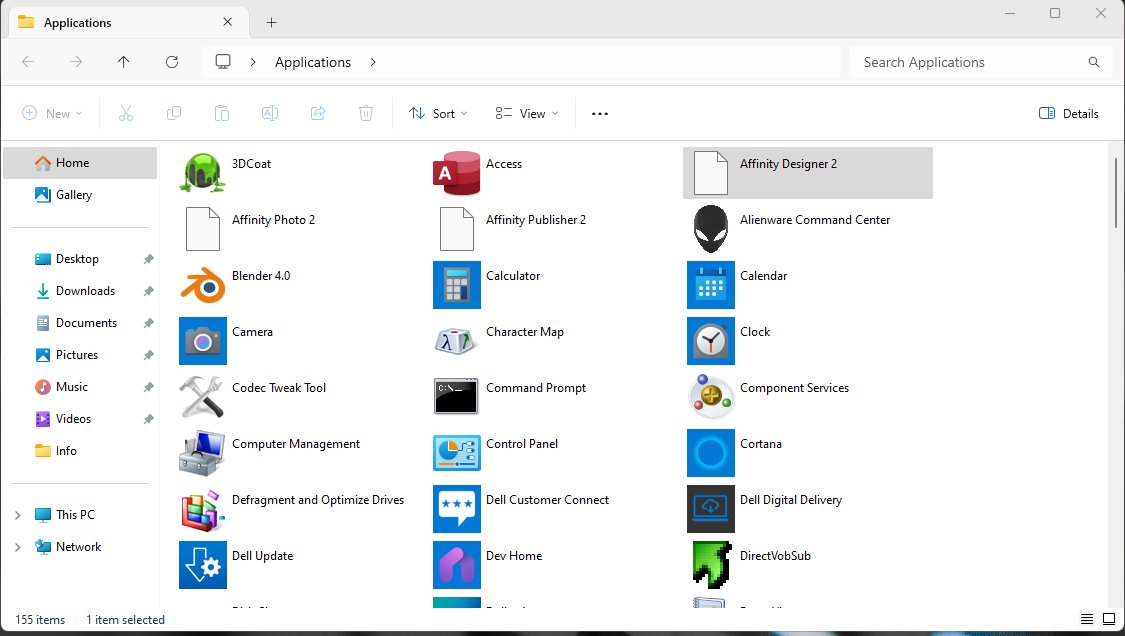The image size is (1125, 636).
Task: Select the Affinity Photo 2 file icon
Action: [x=202, y=228]
